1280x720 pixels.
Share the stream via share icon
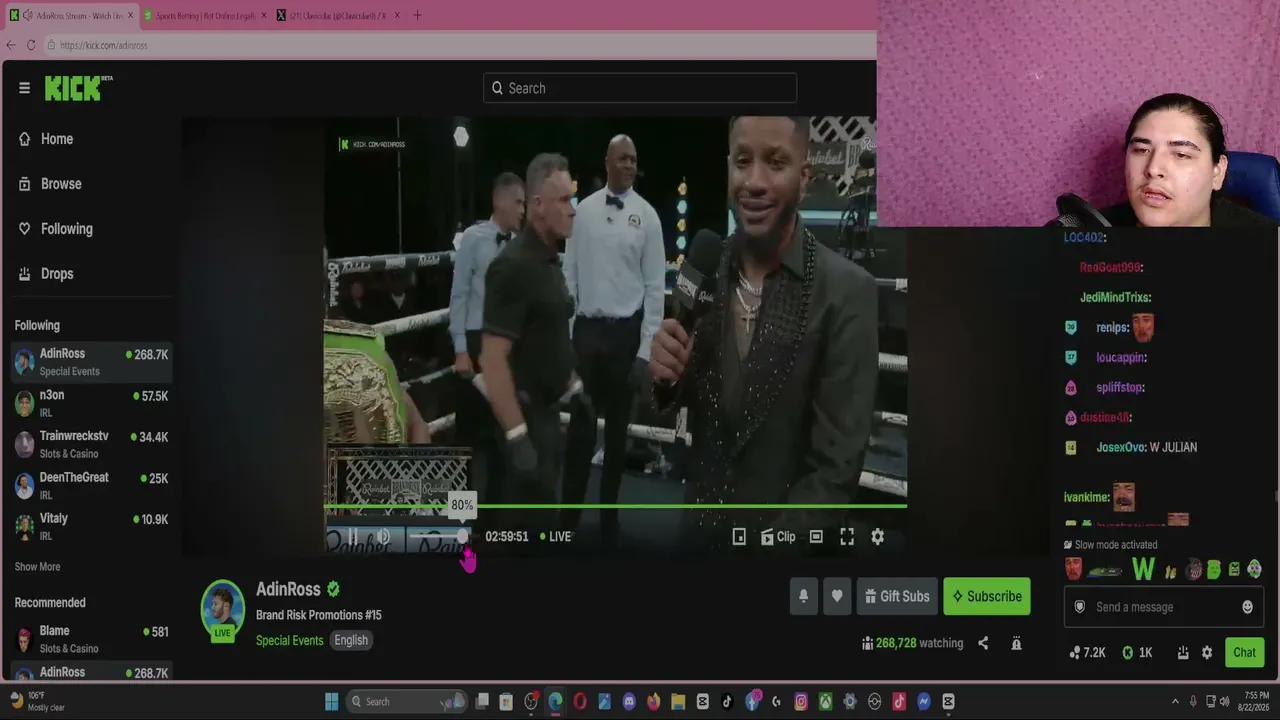[983, 643]
